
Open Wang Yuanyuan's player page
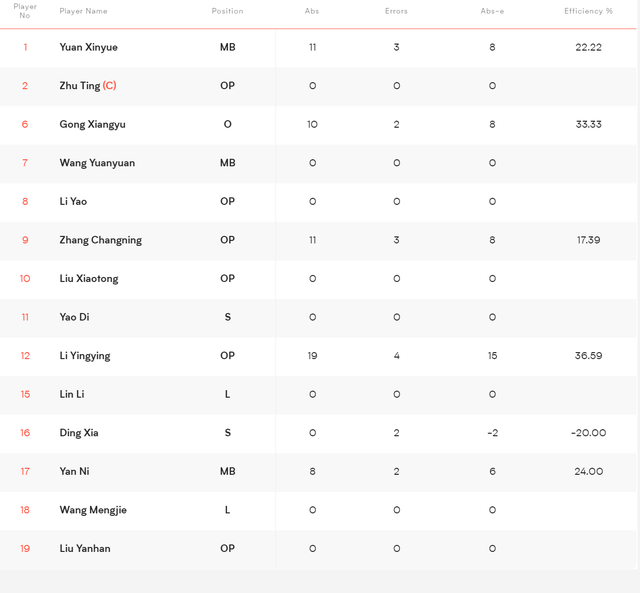point(97,163)
